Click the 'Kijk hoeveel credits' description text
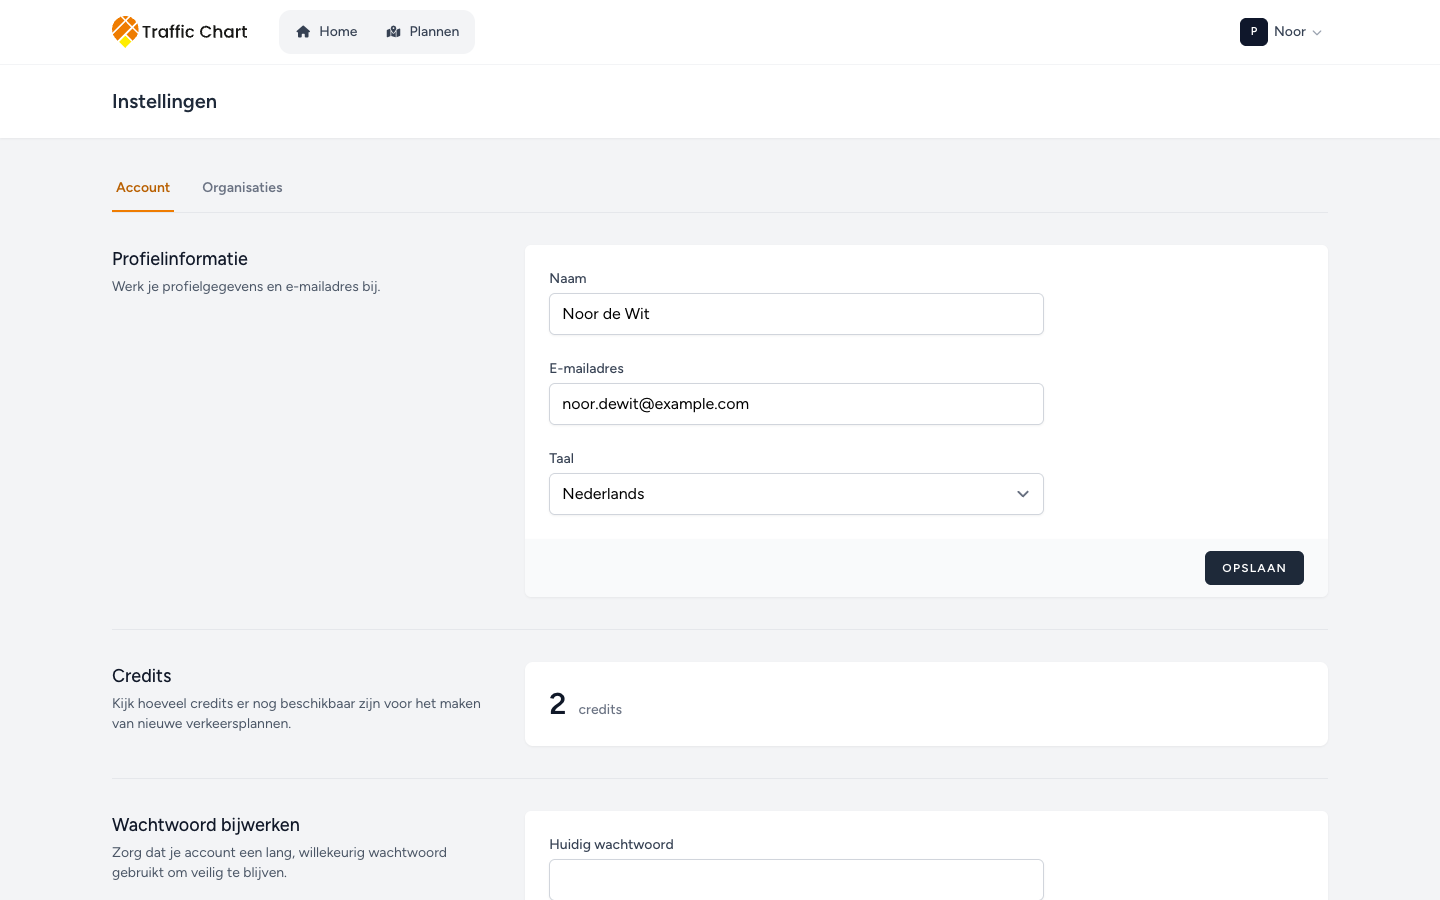This screenshot has height=900, width=1440. [x=296, y=713]
